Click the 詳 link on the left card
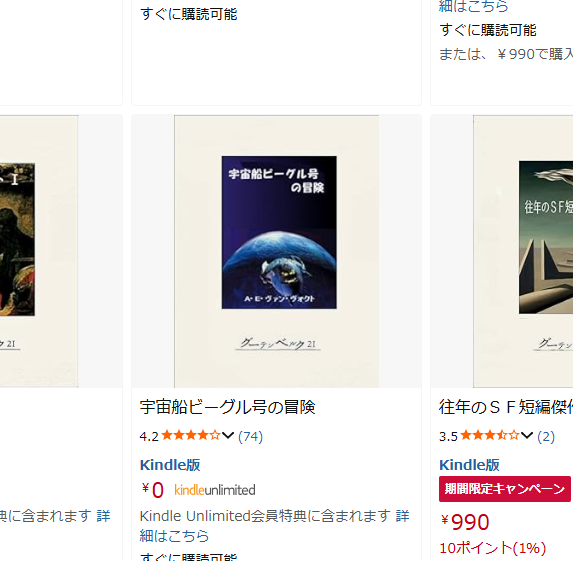Screen dimensions: 573x561 (103, 516)
